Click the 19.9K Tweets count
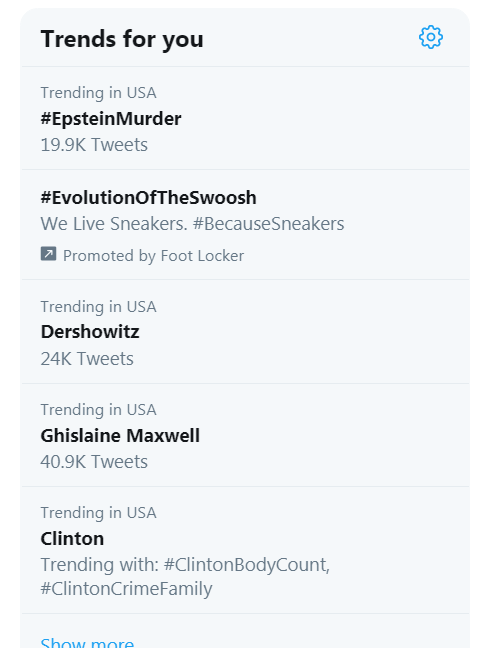 point(94,145)
